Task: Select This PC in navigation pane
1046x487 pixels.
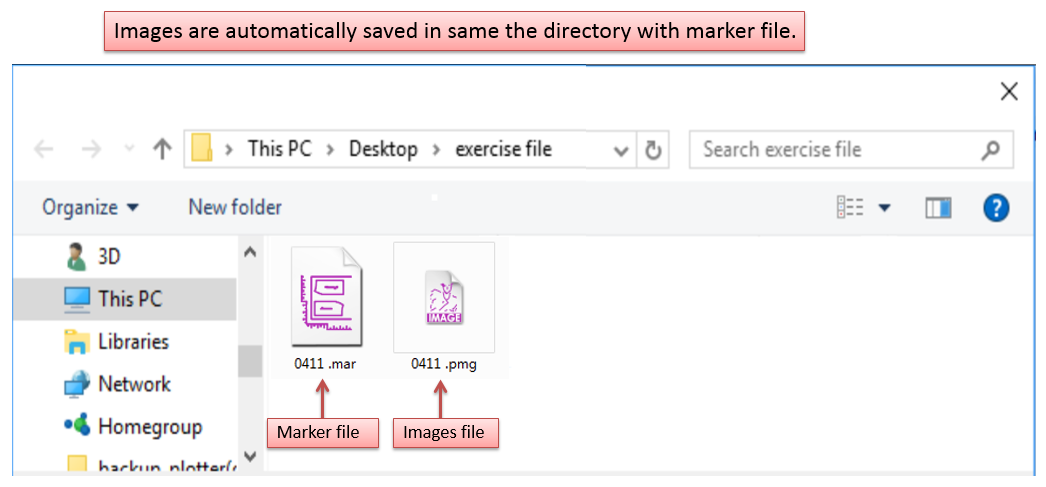Action: (129, 299)
